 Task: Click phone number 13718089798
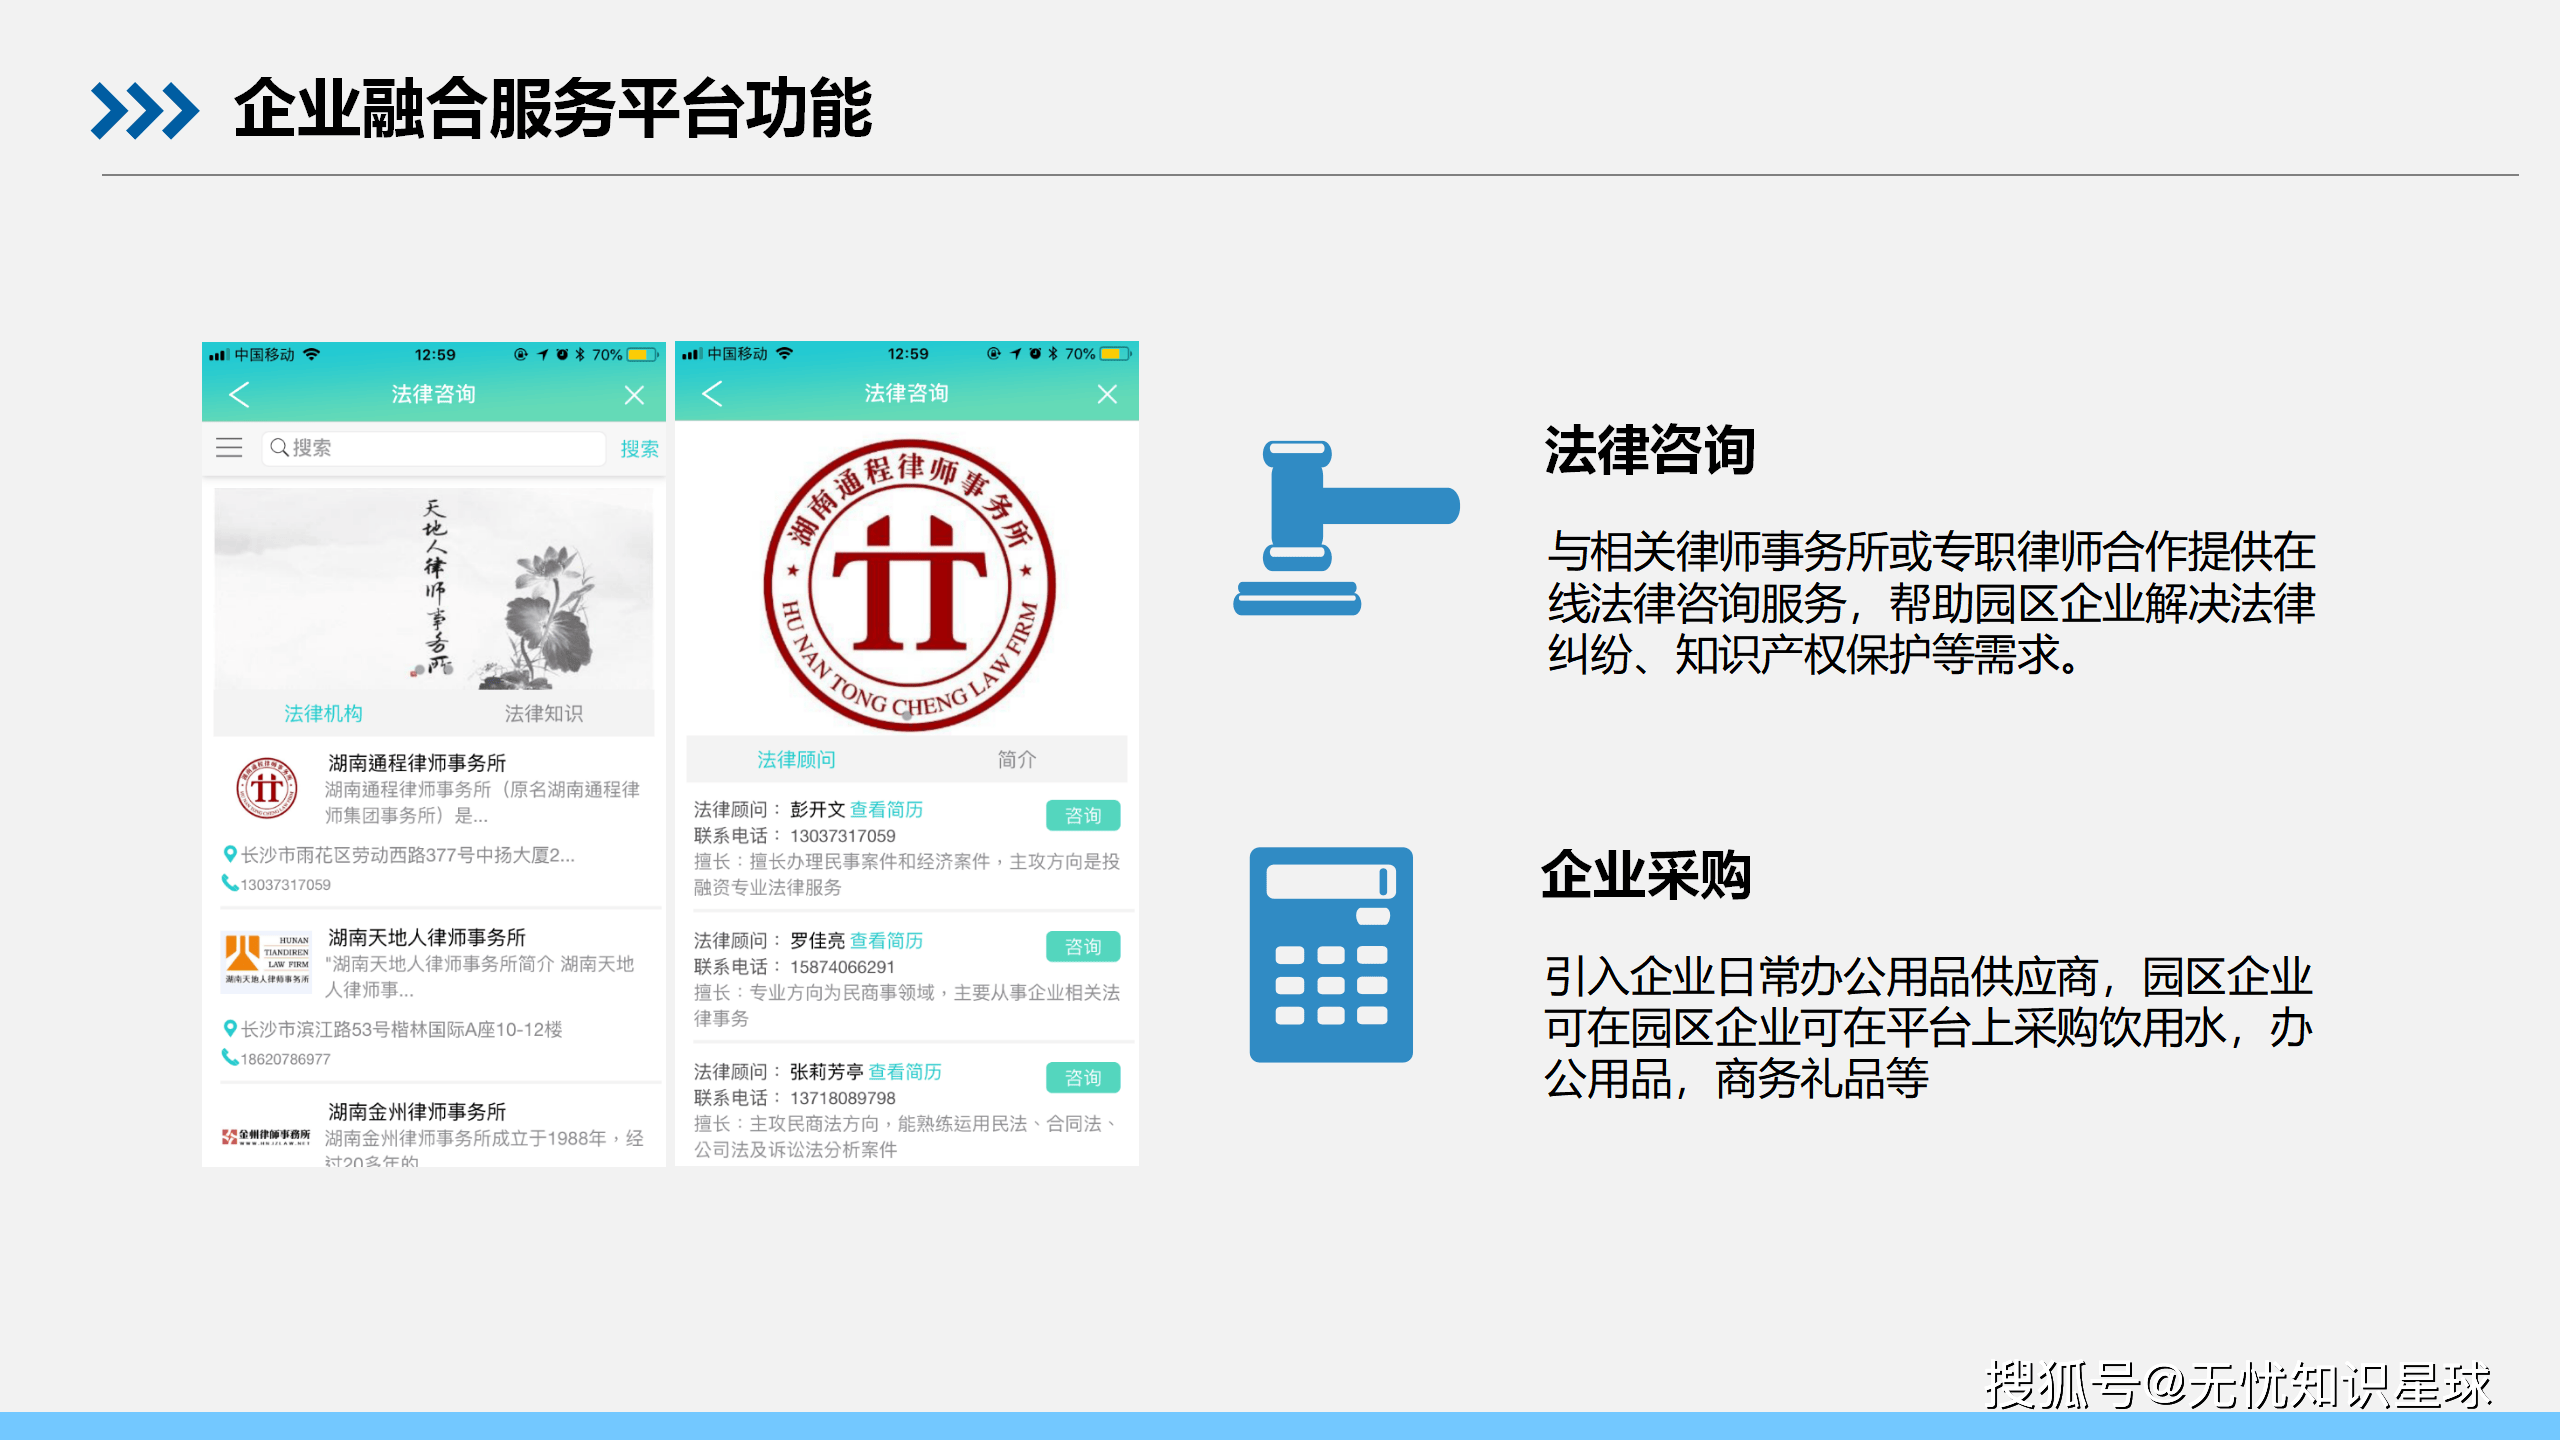click(842, 1098)
